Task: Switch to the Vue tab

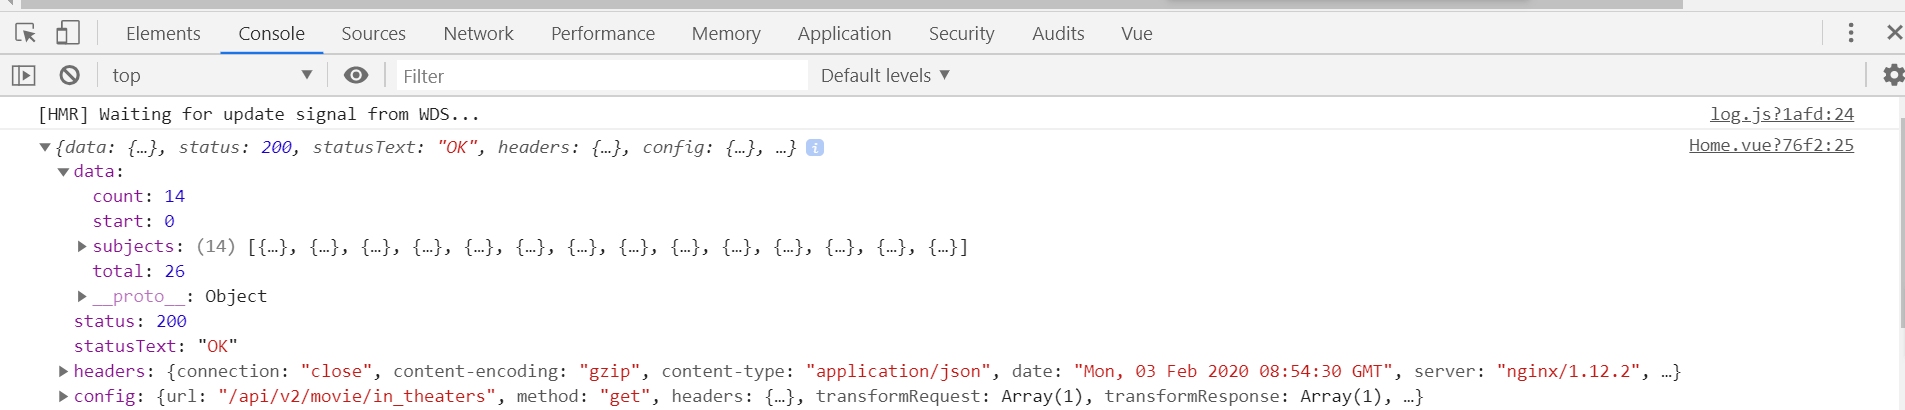Action: pos(1137,33)
